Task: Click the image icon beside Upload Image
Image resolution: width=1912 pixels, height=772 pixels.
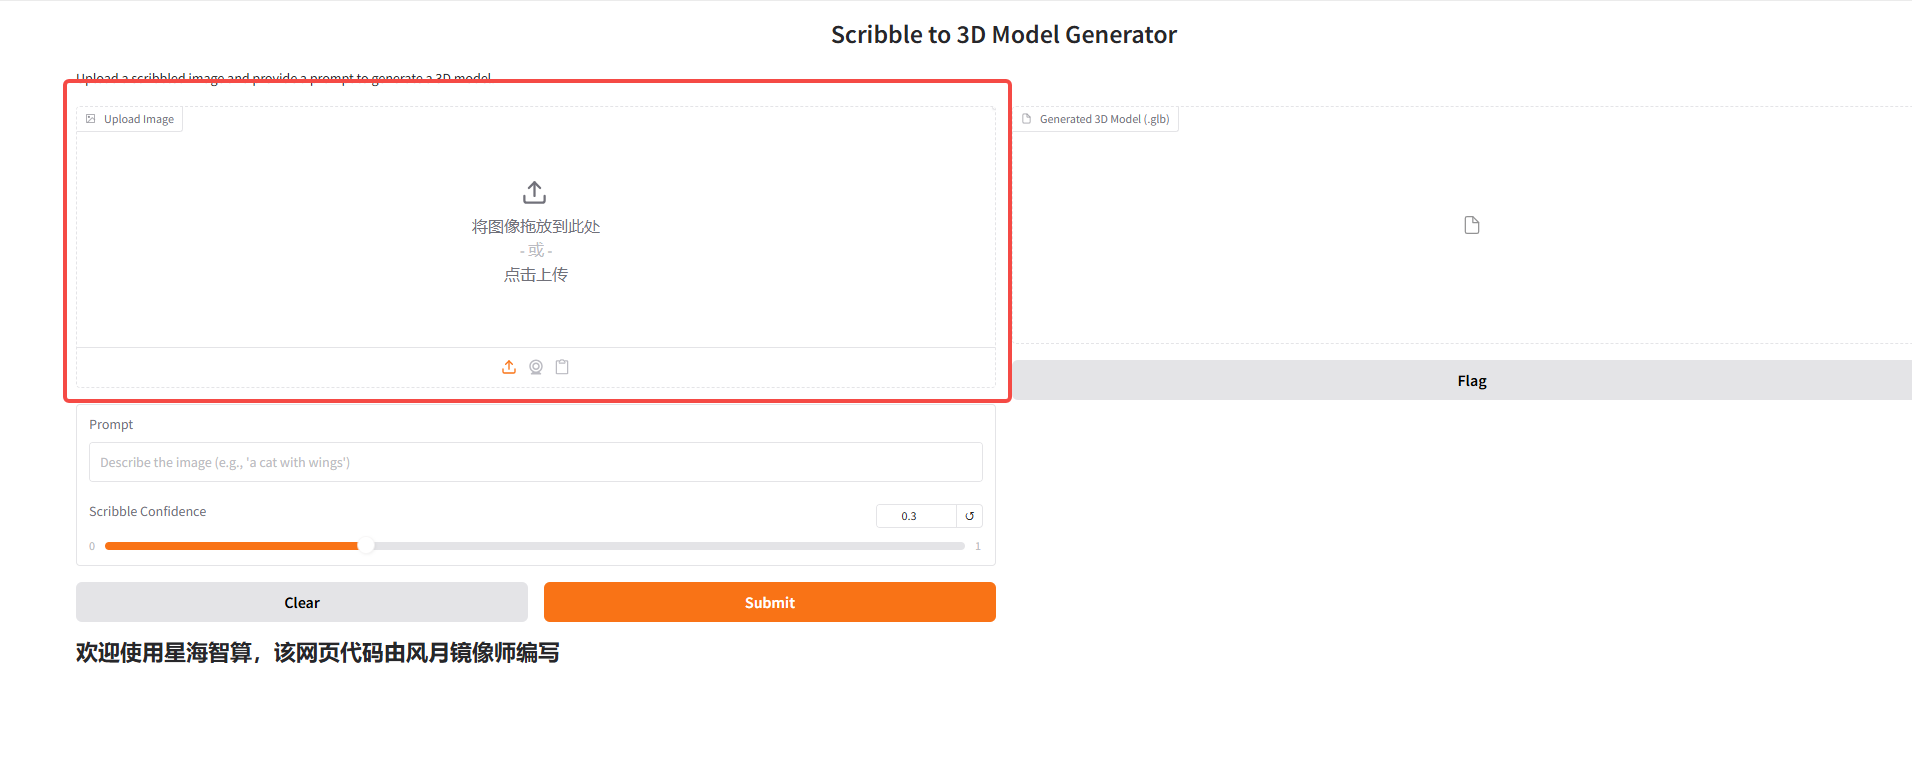Action: tap(91, 119)
